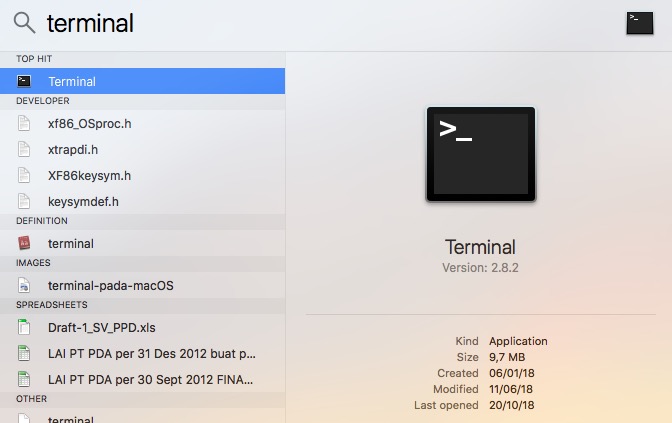Click the Developer section header
672x423 pixels.
point(42,101)
